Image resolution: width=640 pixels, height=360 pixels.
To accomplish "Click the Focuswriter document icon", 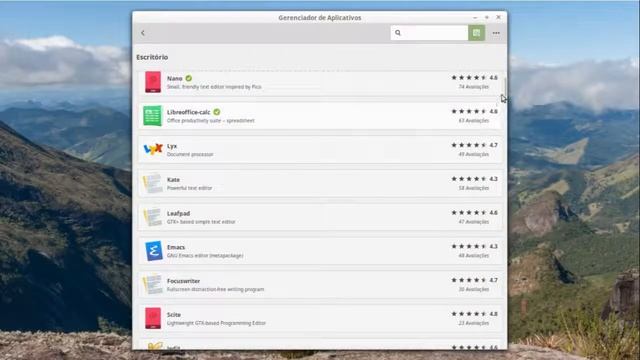I will tap(153, 284).
